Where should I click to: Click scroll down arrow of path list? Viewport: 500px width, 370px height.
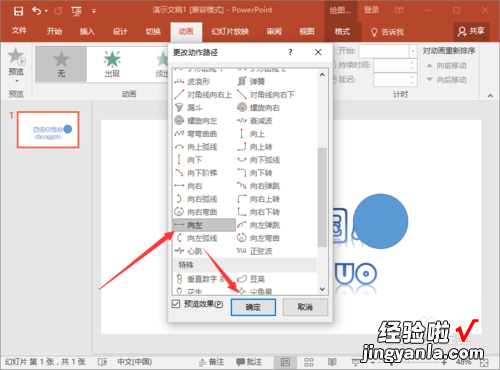[322, 289]
